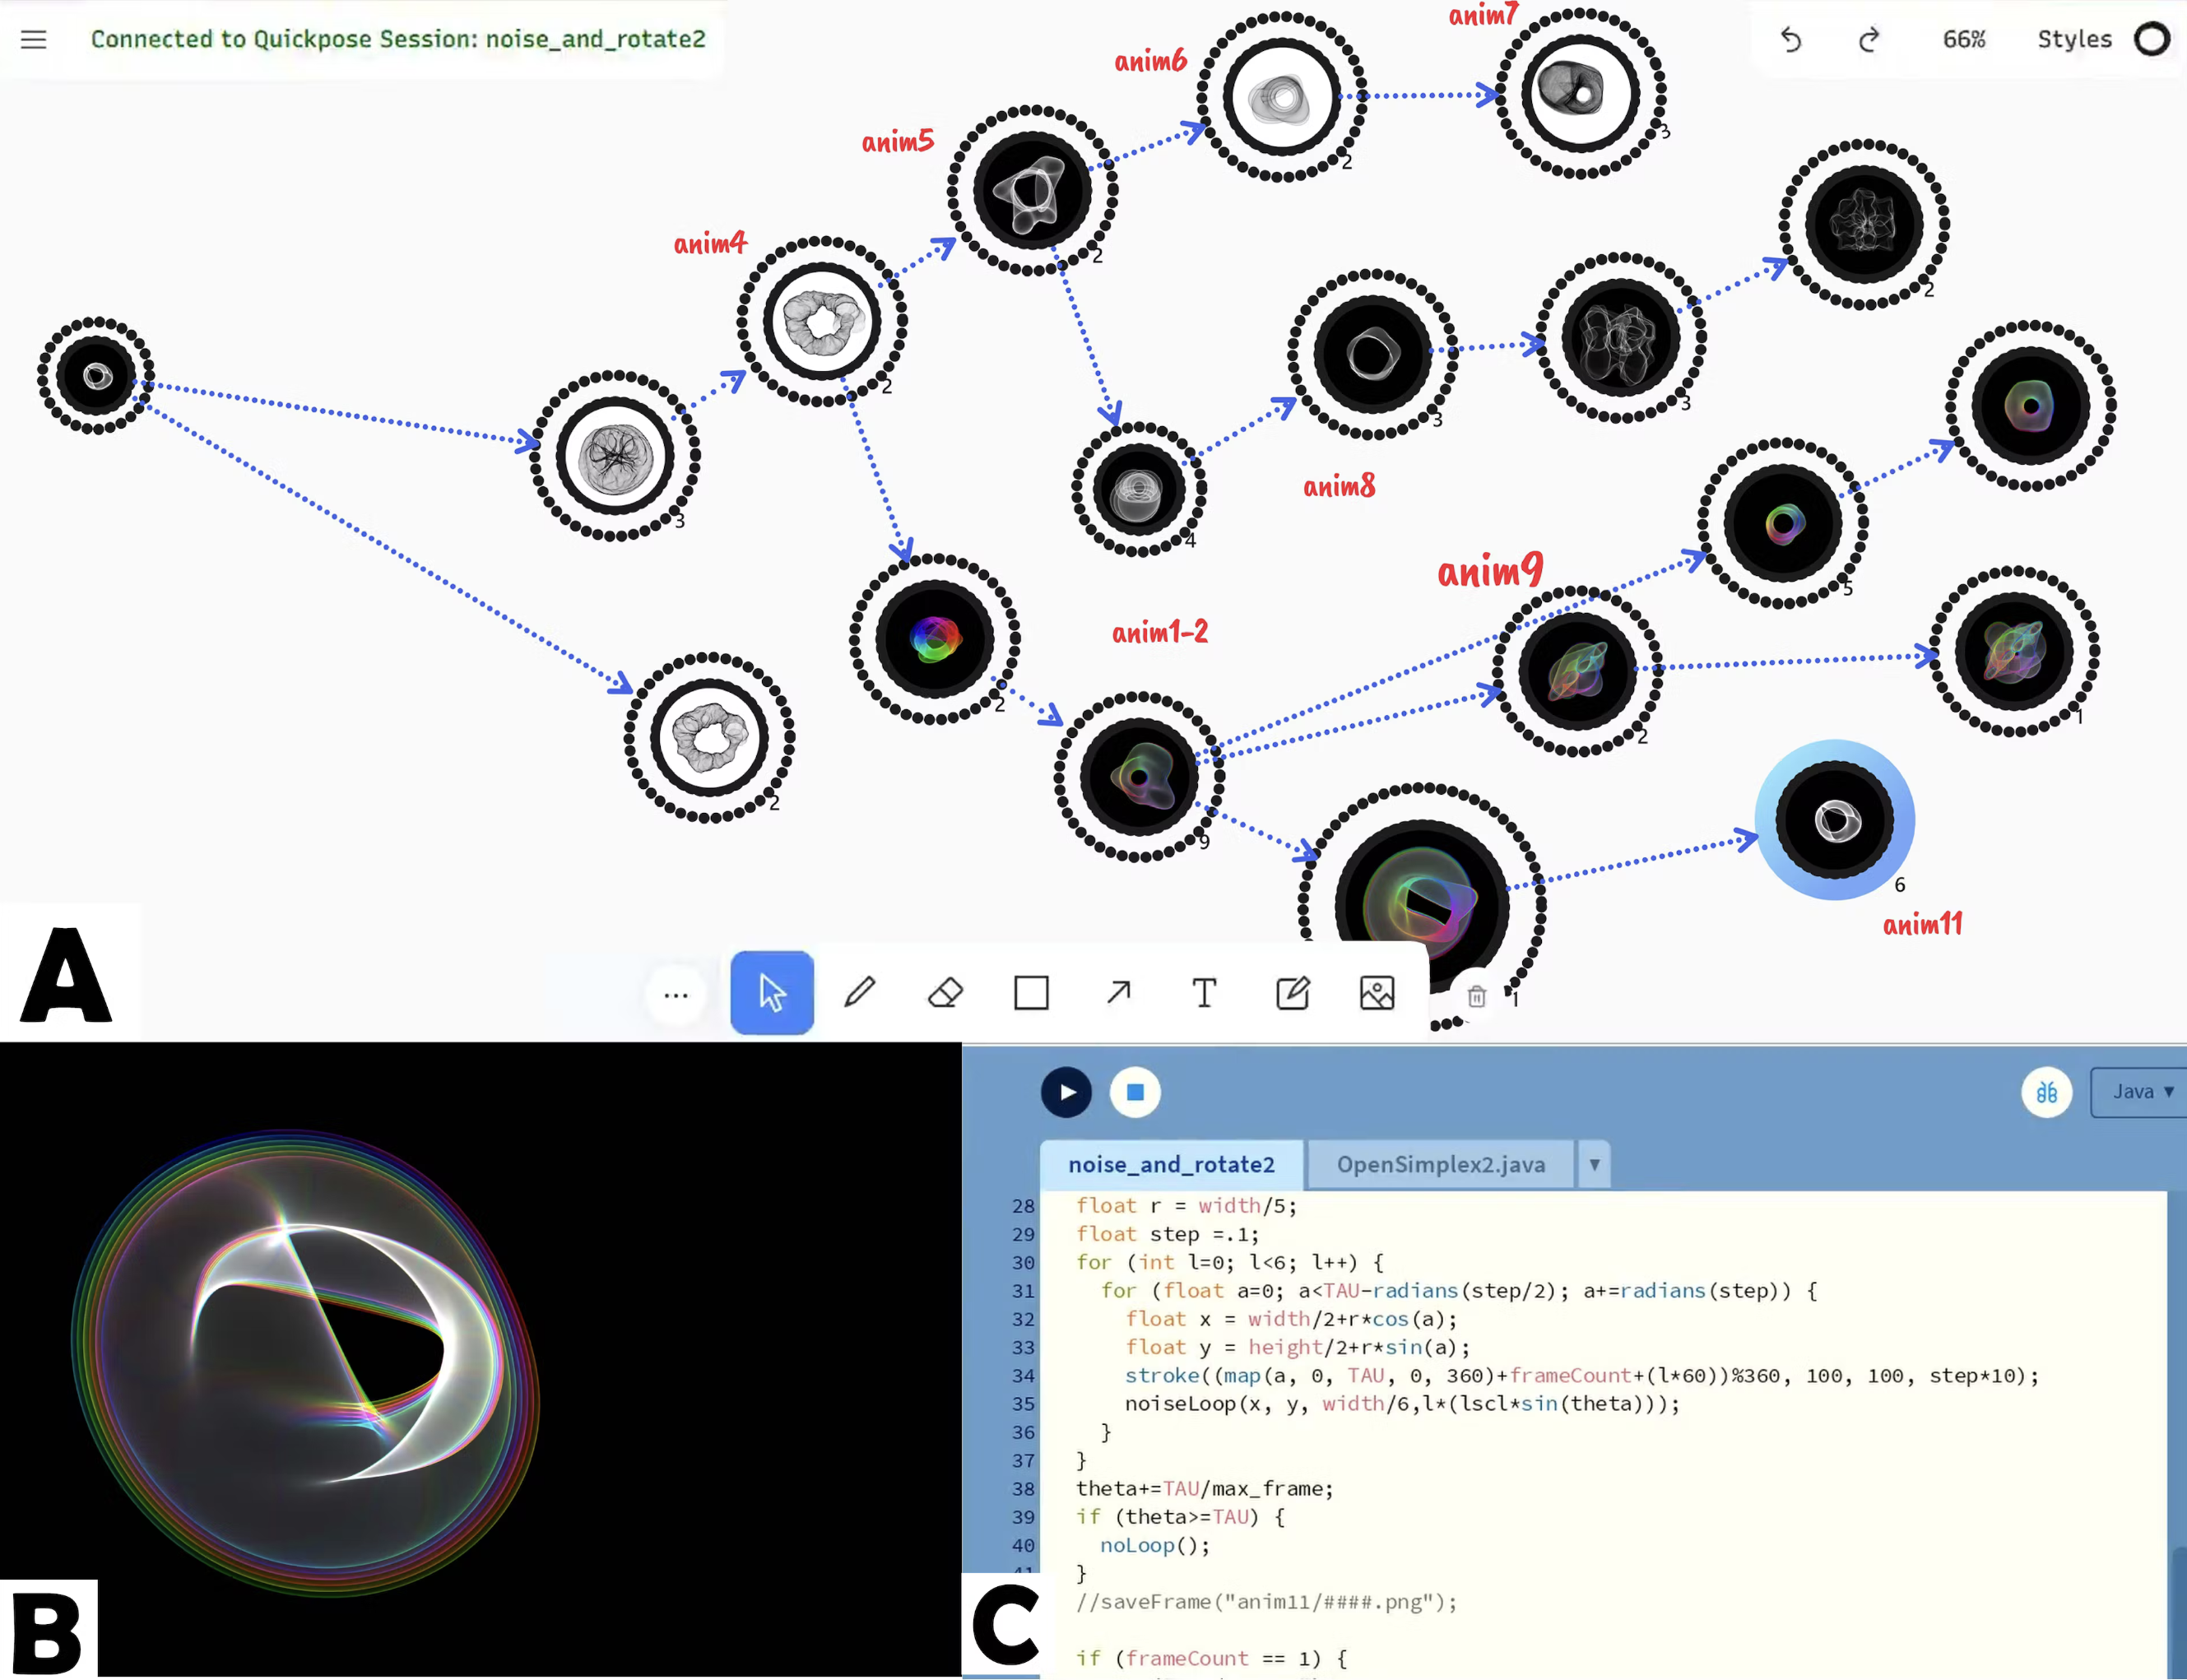
Task: Open the hamburger menu
Action: (33, 40)
